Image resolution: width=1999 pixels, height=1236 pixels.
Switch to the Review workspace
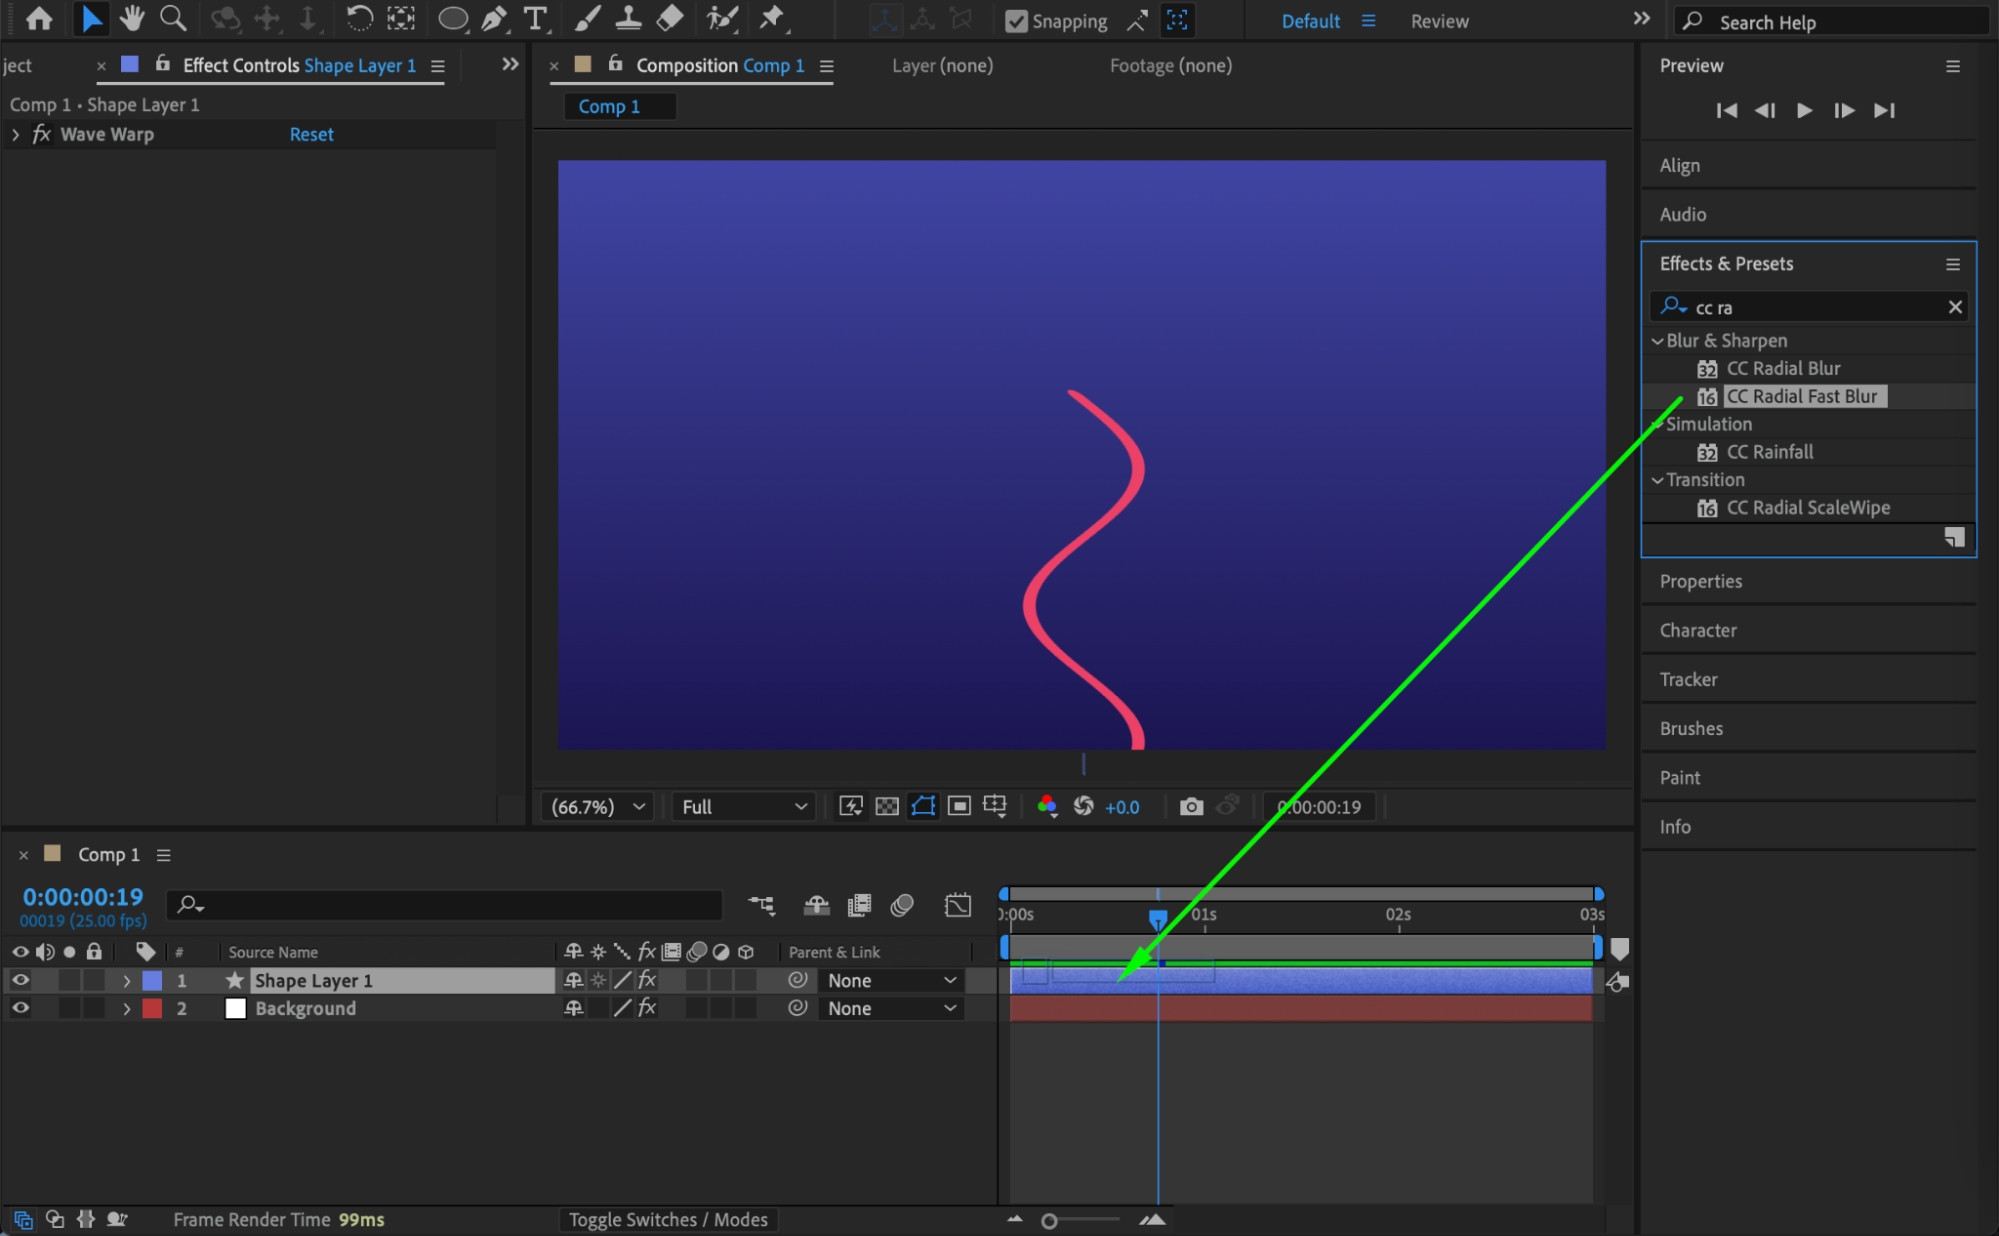click(1439, 21)
